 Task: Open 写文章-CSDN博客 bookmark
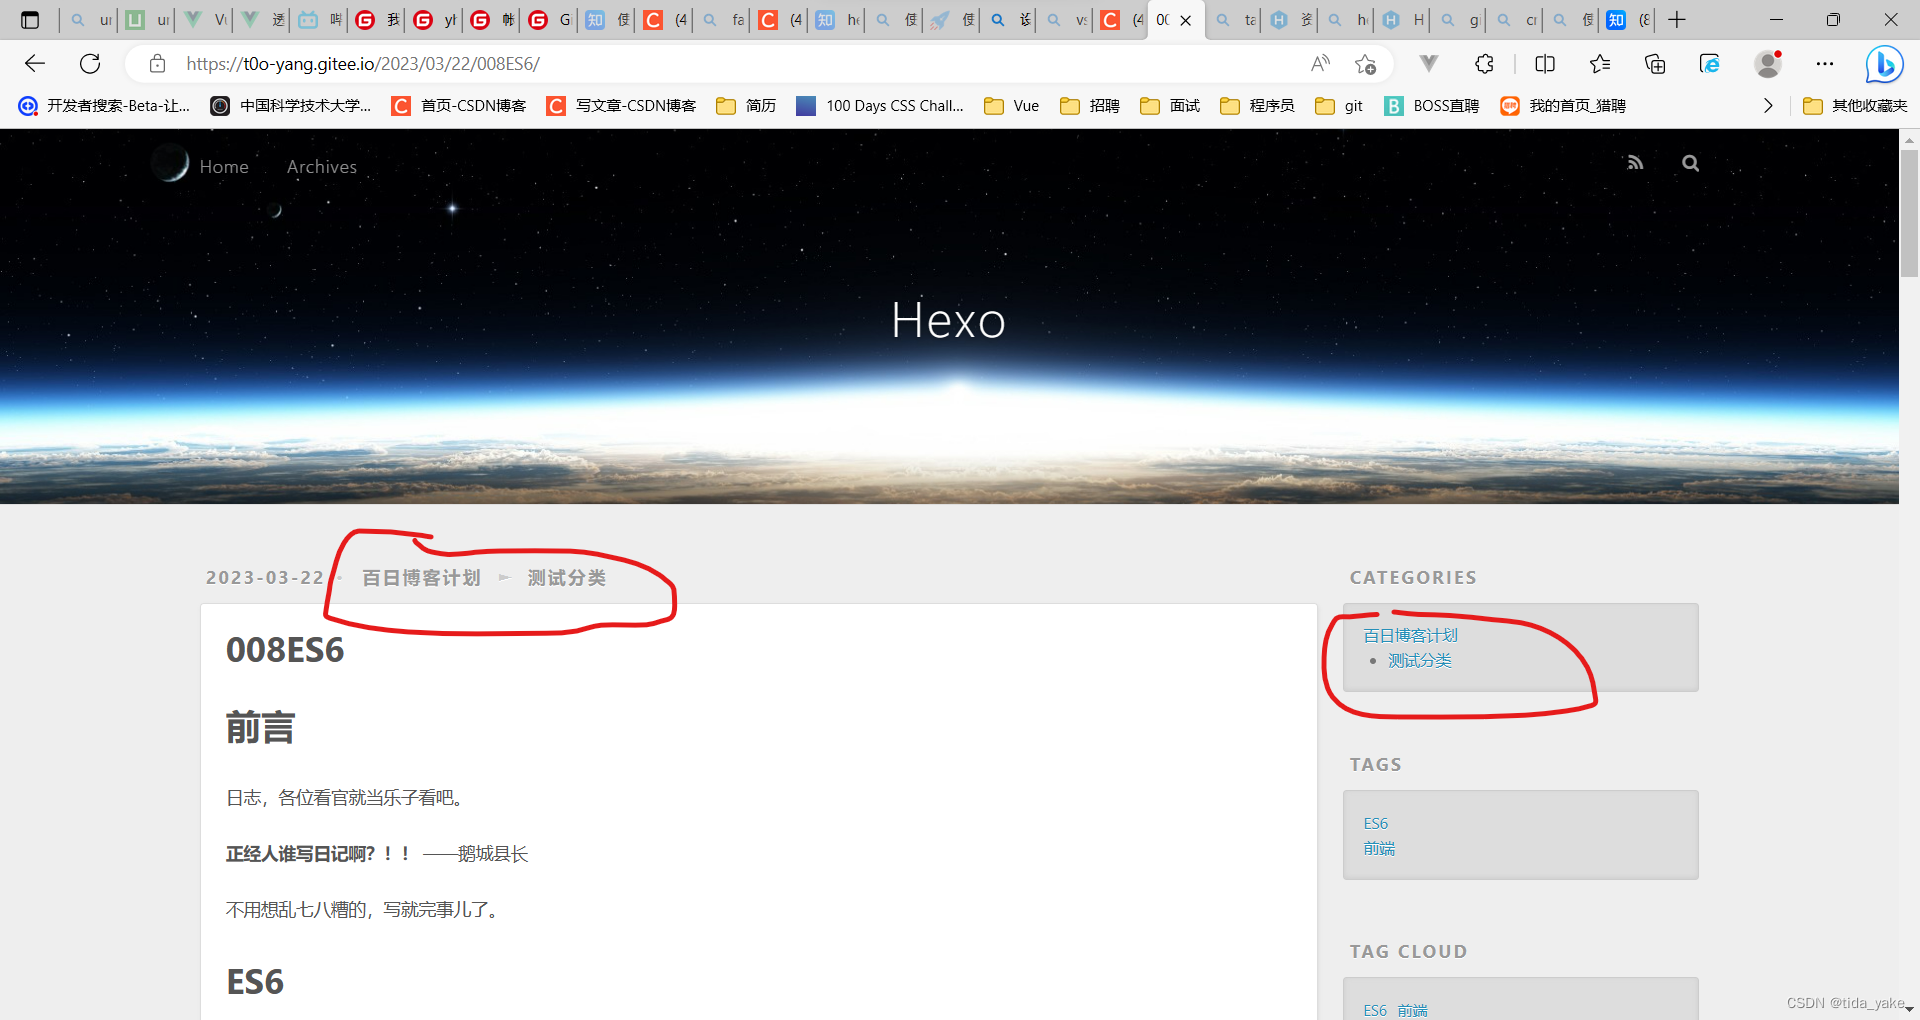(621, 106)
